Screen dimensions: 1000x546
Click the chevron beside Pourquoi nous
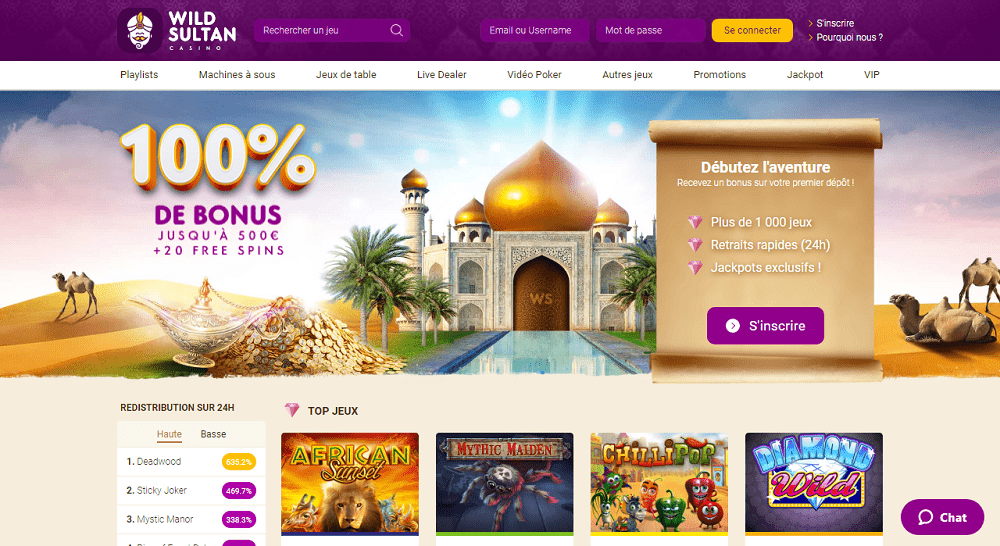(811, 38)
